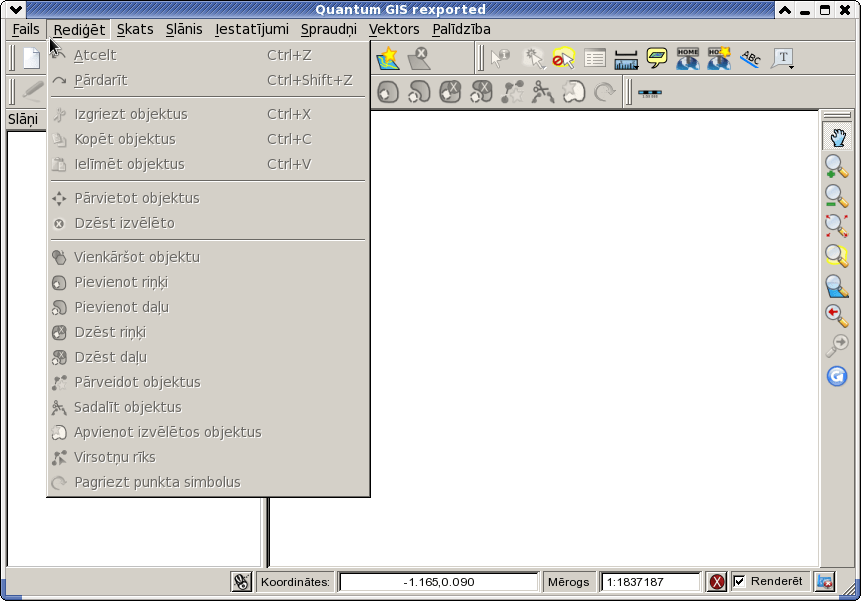Click the new vector layer star icon

(x=388, y=58)
